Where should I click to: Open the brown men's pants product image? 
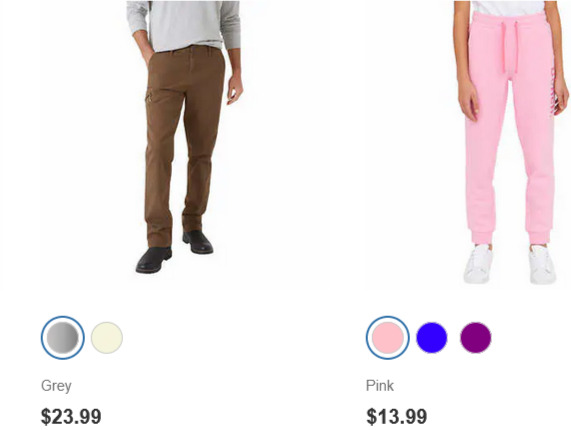(184, 137)
